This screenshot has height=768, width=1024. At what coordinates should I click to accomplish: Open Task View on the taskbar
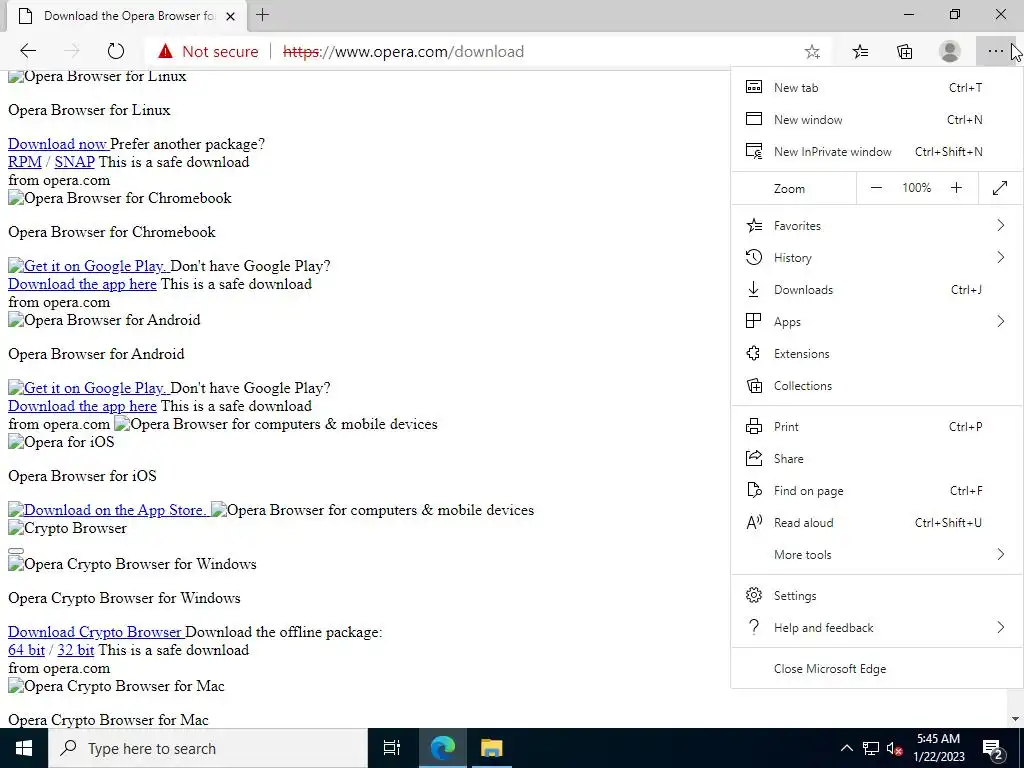pyautogui.click(x=392, y=748)
